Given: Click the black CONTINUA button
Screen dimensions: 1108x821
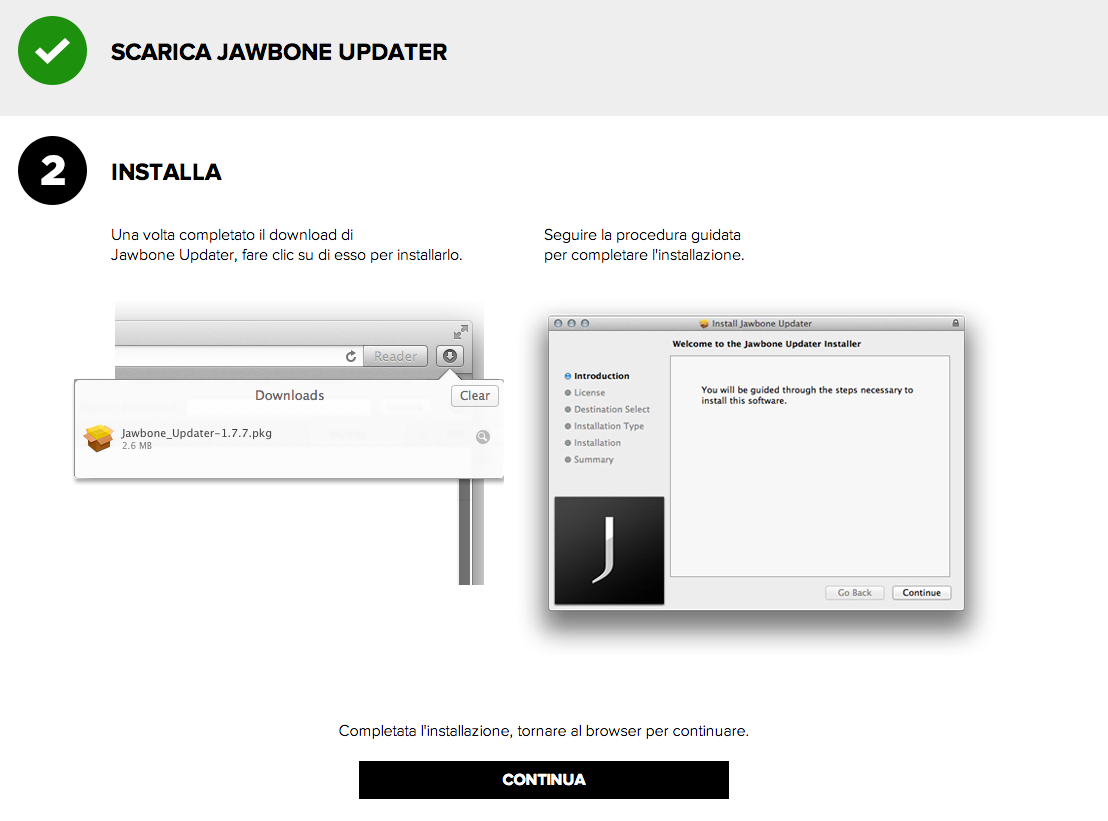Looking at the screenshot, I should pos(543,779).
